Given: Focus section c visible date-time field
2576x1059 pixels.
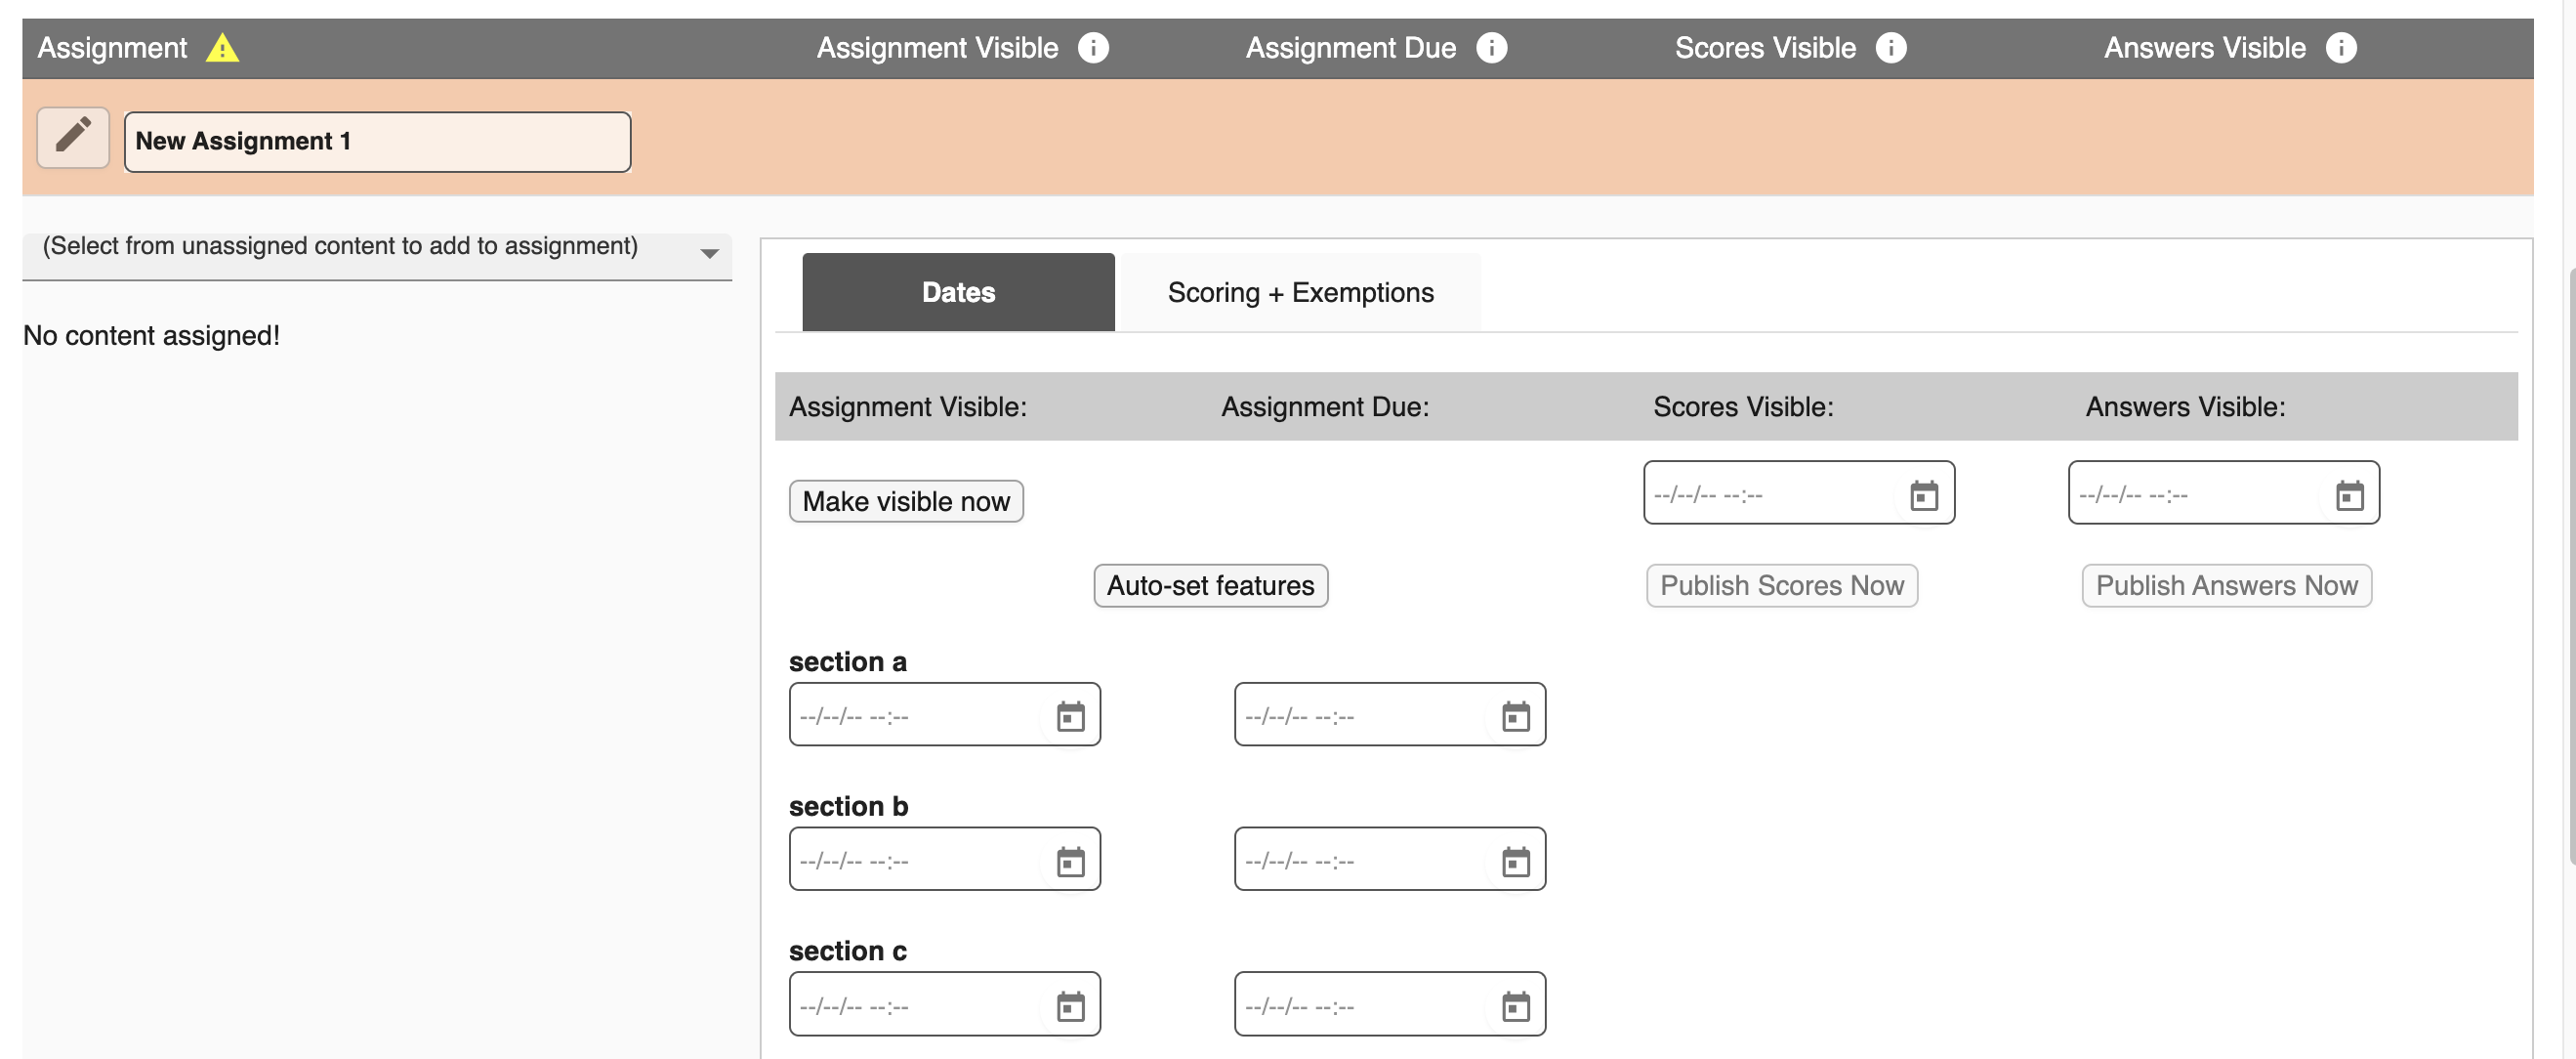Looking at the screenshot, I should click(944, 1003).
